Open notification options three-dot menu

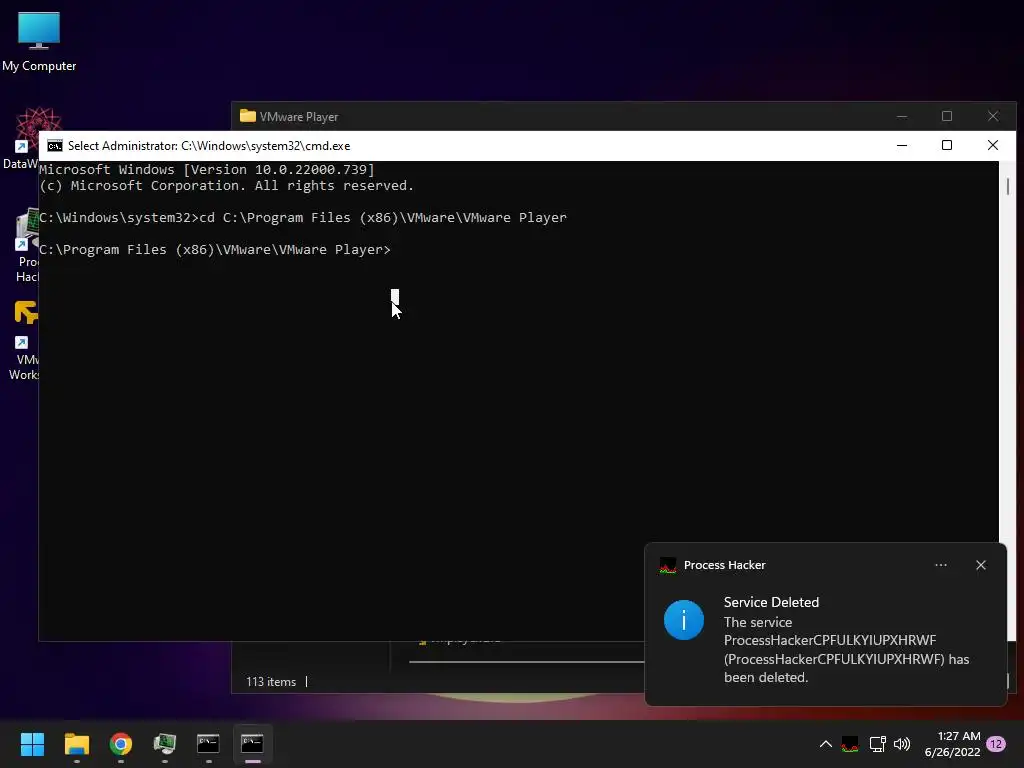(x=940, y=565)
